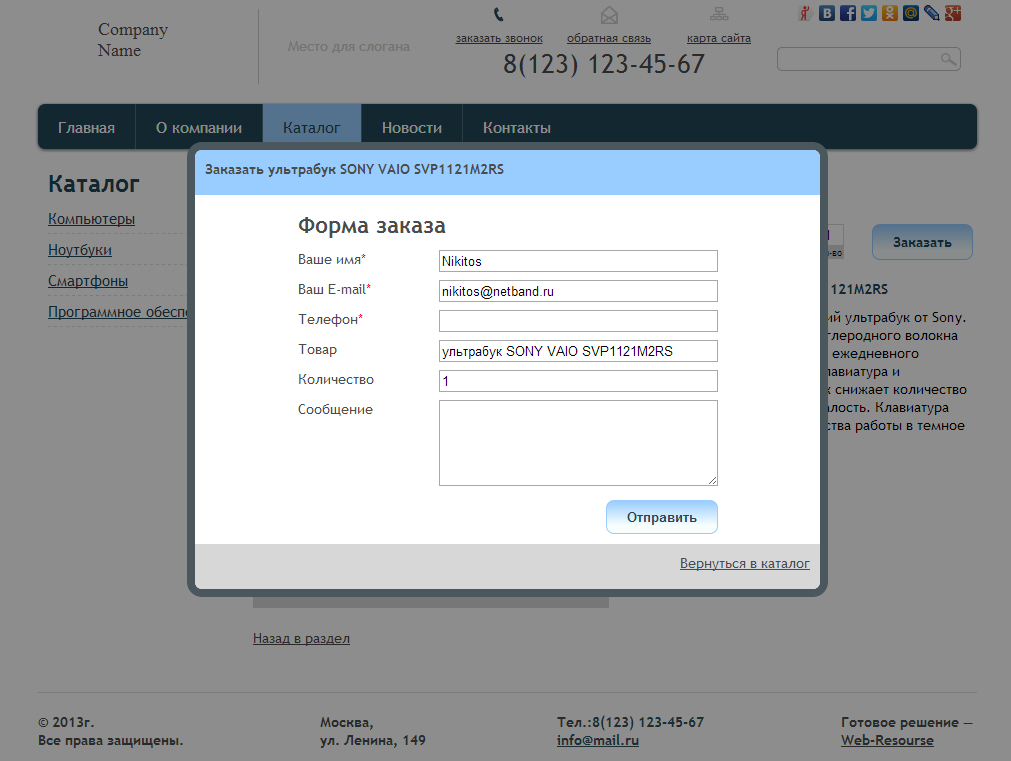Open the Смартфоны catalog category
Screen dimensions: 1011x761
click(88, 281)
